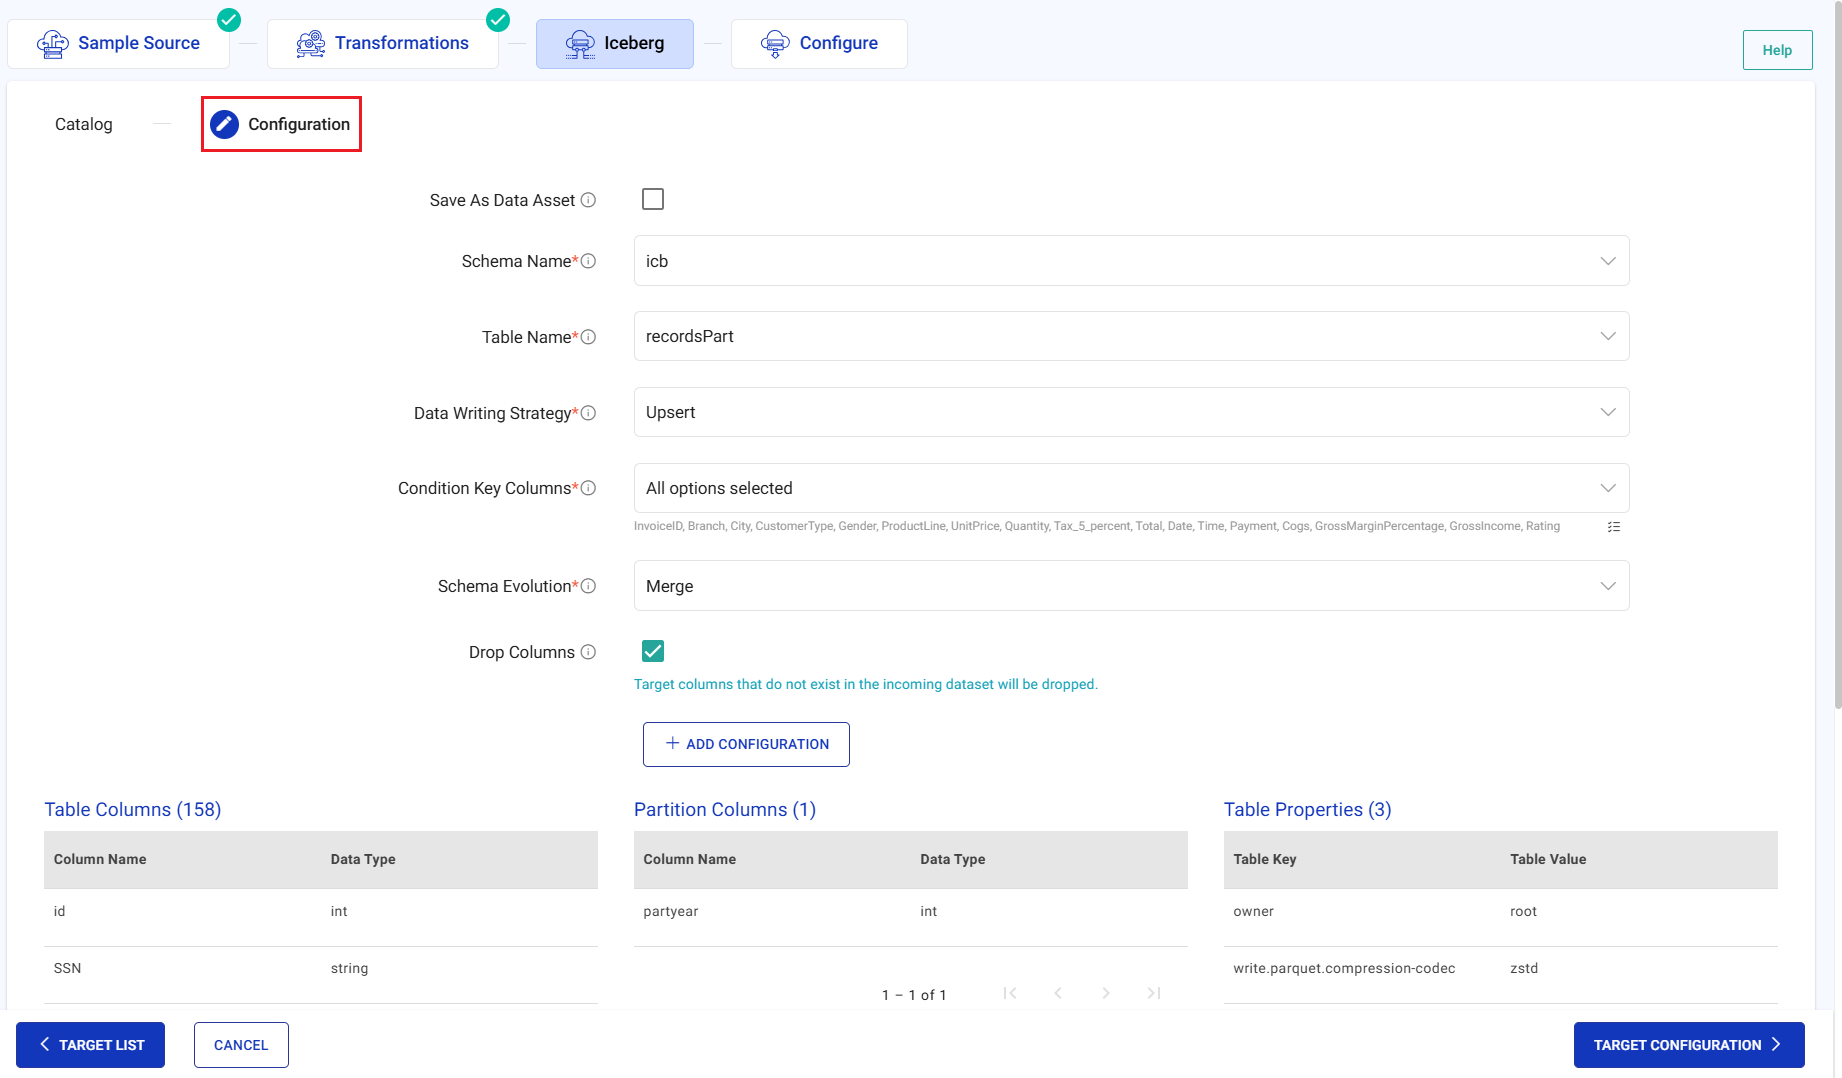Viewport: 1842px width, 1078px height.
Task: Expand the Data Writing Strategy dropdown
Action: [1130, 412]
